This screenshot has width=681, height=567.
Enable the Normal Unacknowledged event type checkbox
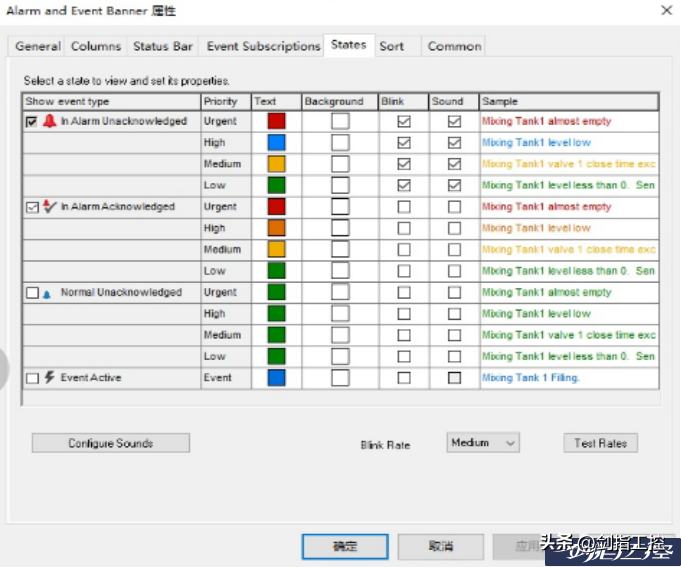tap(32, 293)
